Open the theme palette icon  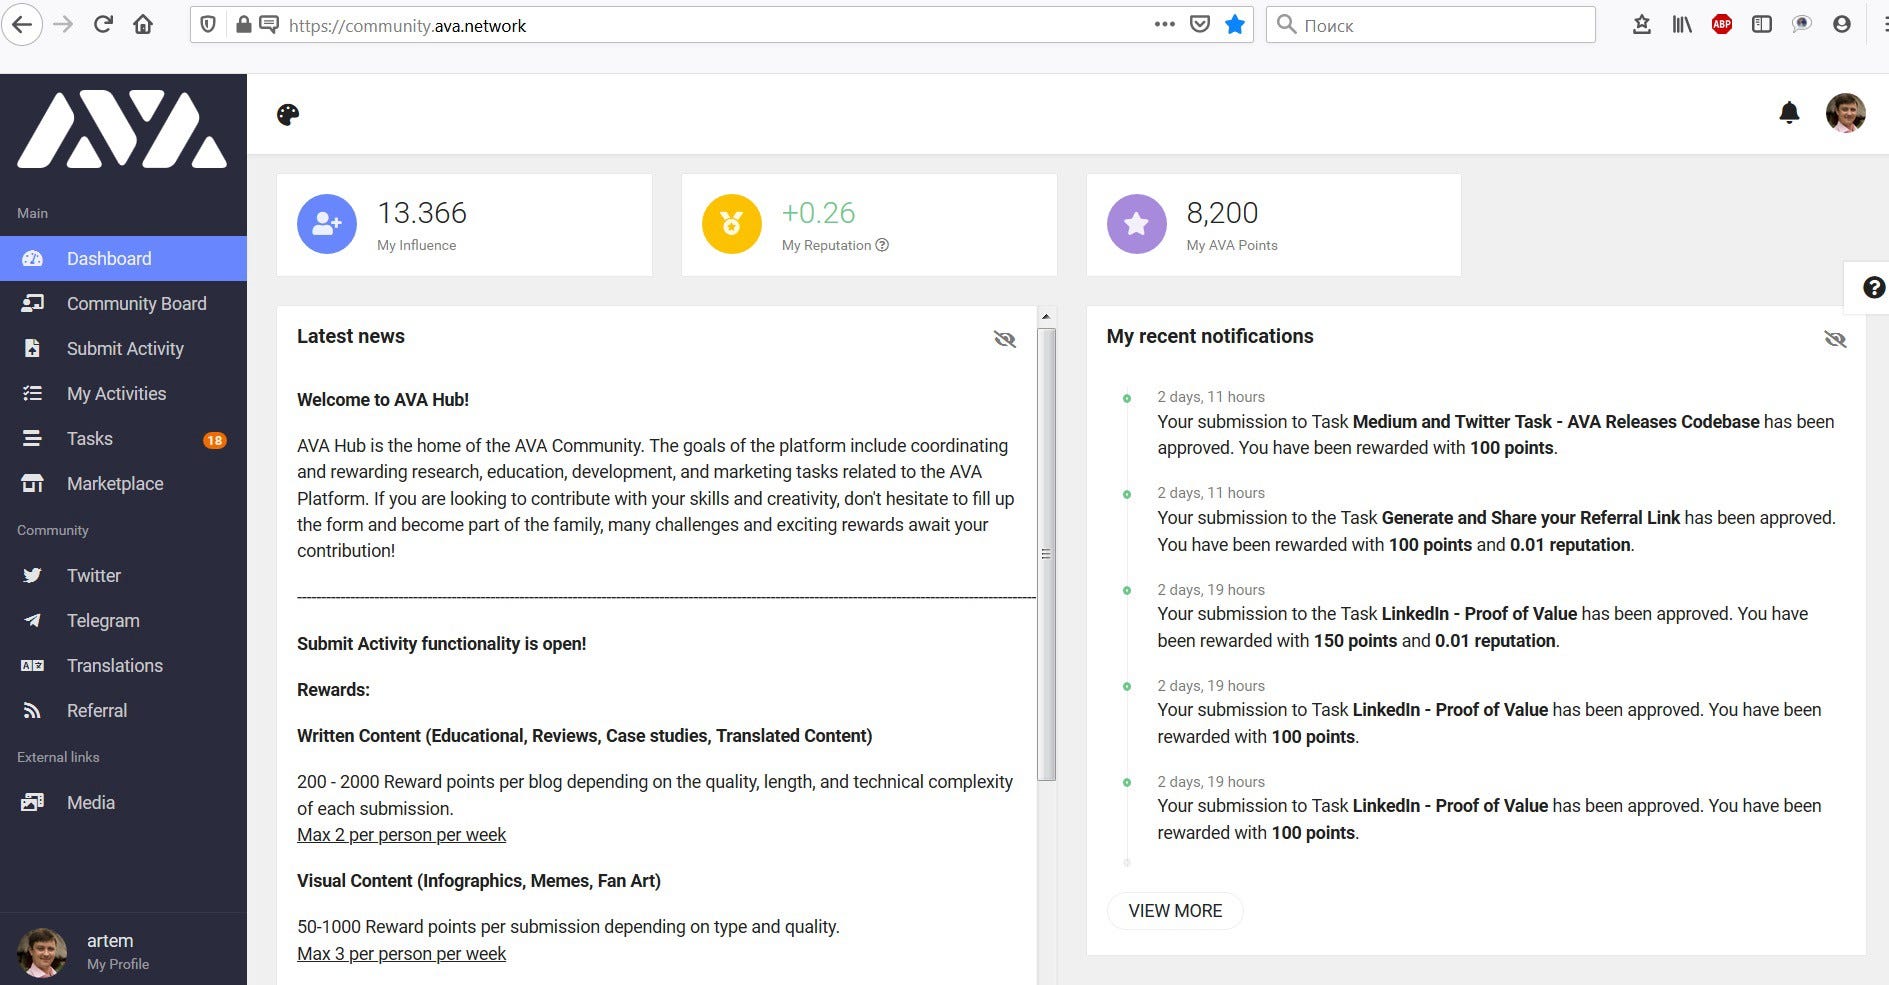click(288, 115)
